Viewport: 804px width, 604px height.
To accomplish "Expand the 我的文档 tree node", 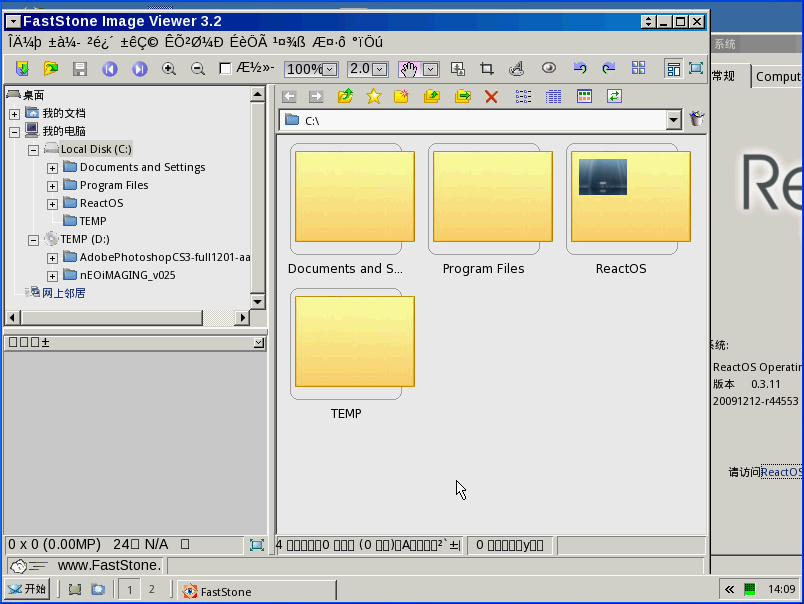I will pyautogui.click(x=14, y=114).
